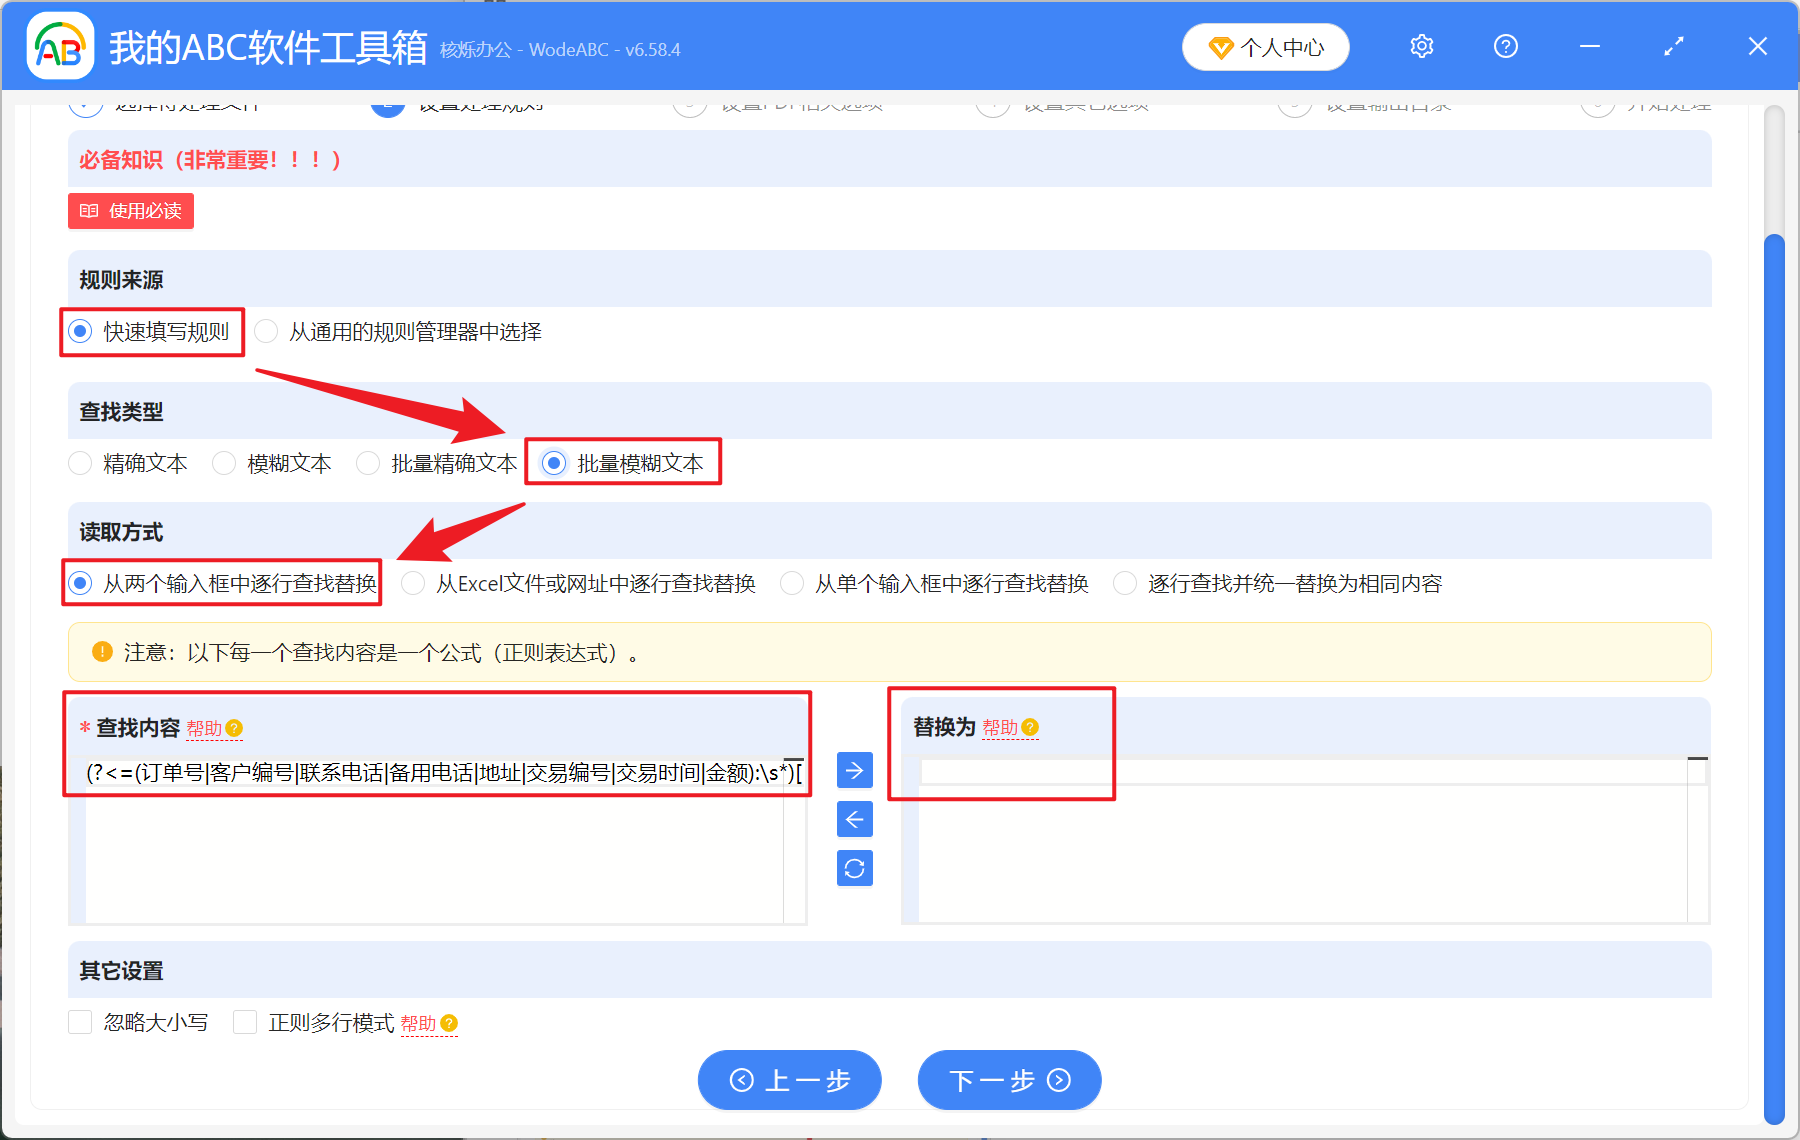The width and height of the screenshot is (1800, 1140).
Task: Enable the 正则多行模式 checkbox
Action: [x=245, y=1022]
